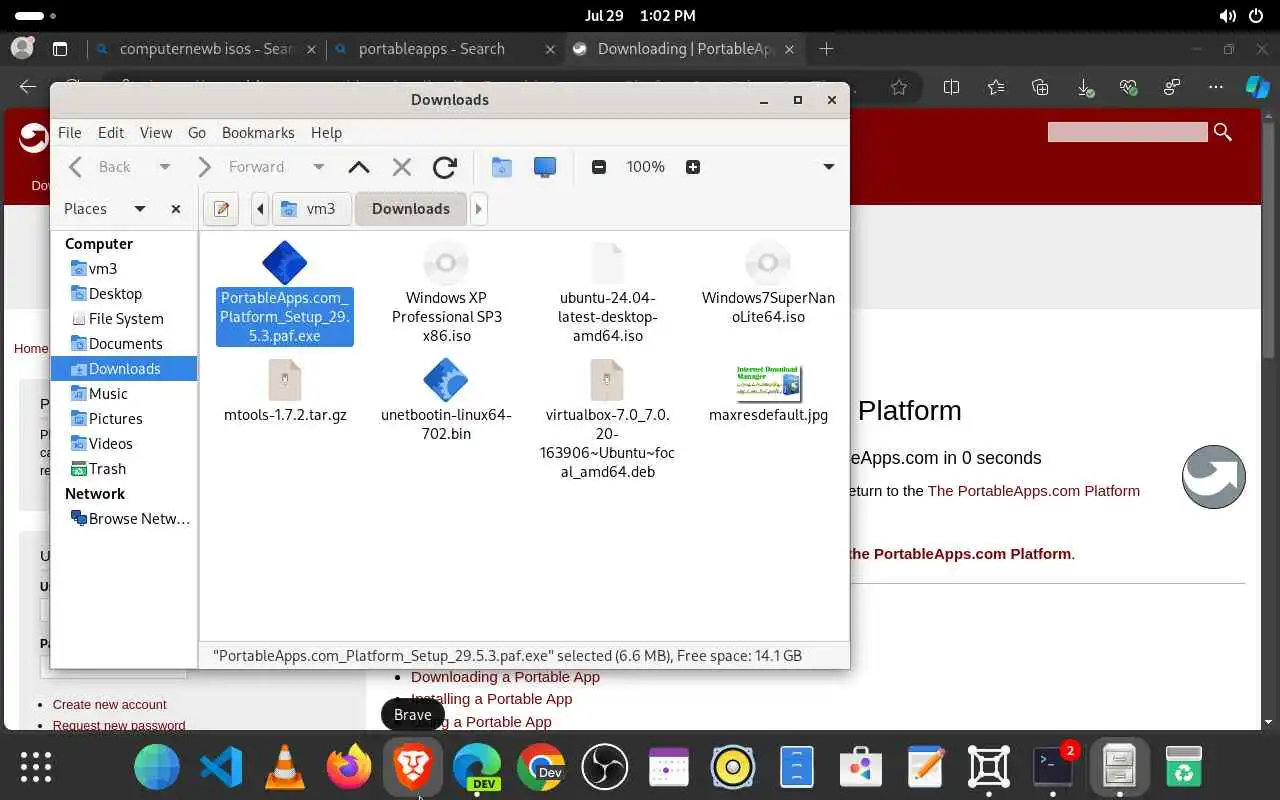This screenshot has width=1280, height=800.
Task: Open new browser tab
Action: pyautogui.click(x=826, y=49)
